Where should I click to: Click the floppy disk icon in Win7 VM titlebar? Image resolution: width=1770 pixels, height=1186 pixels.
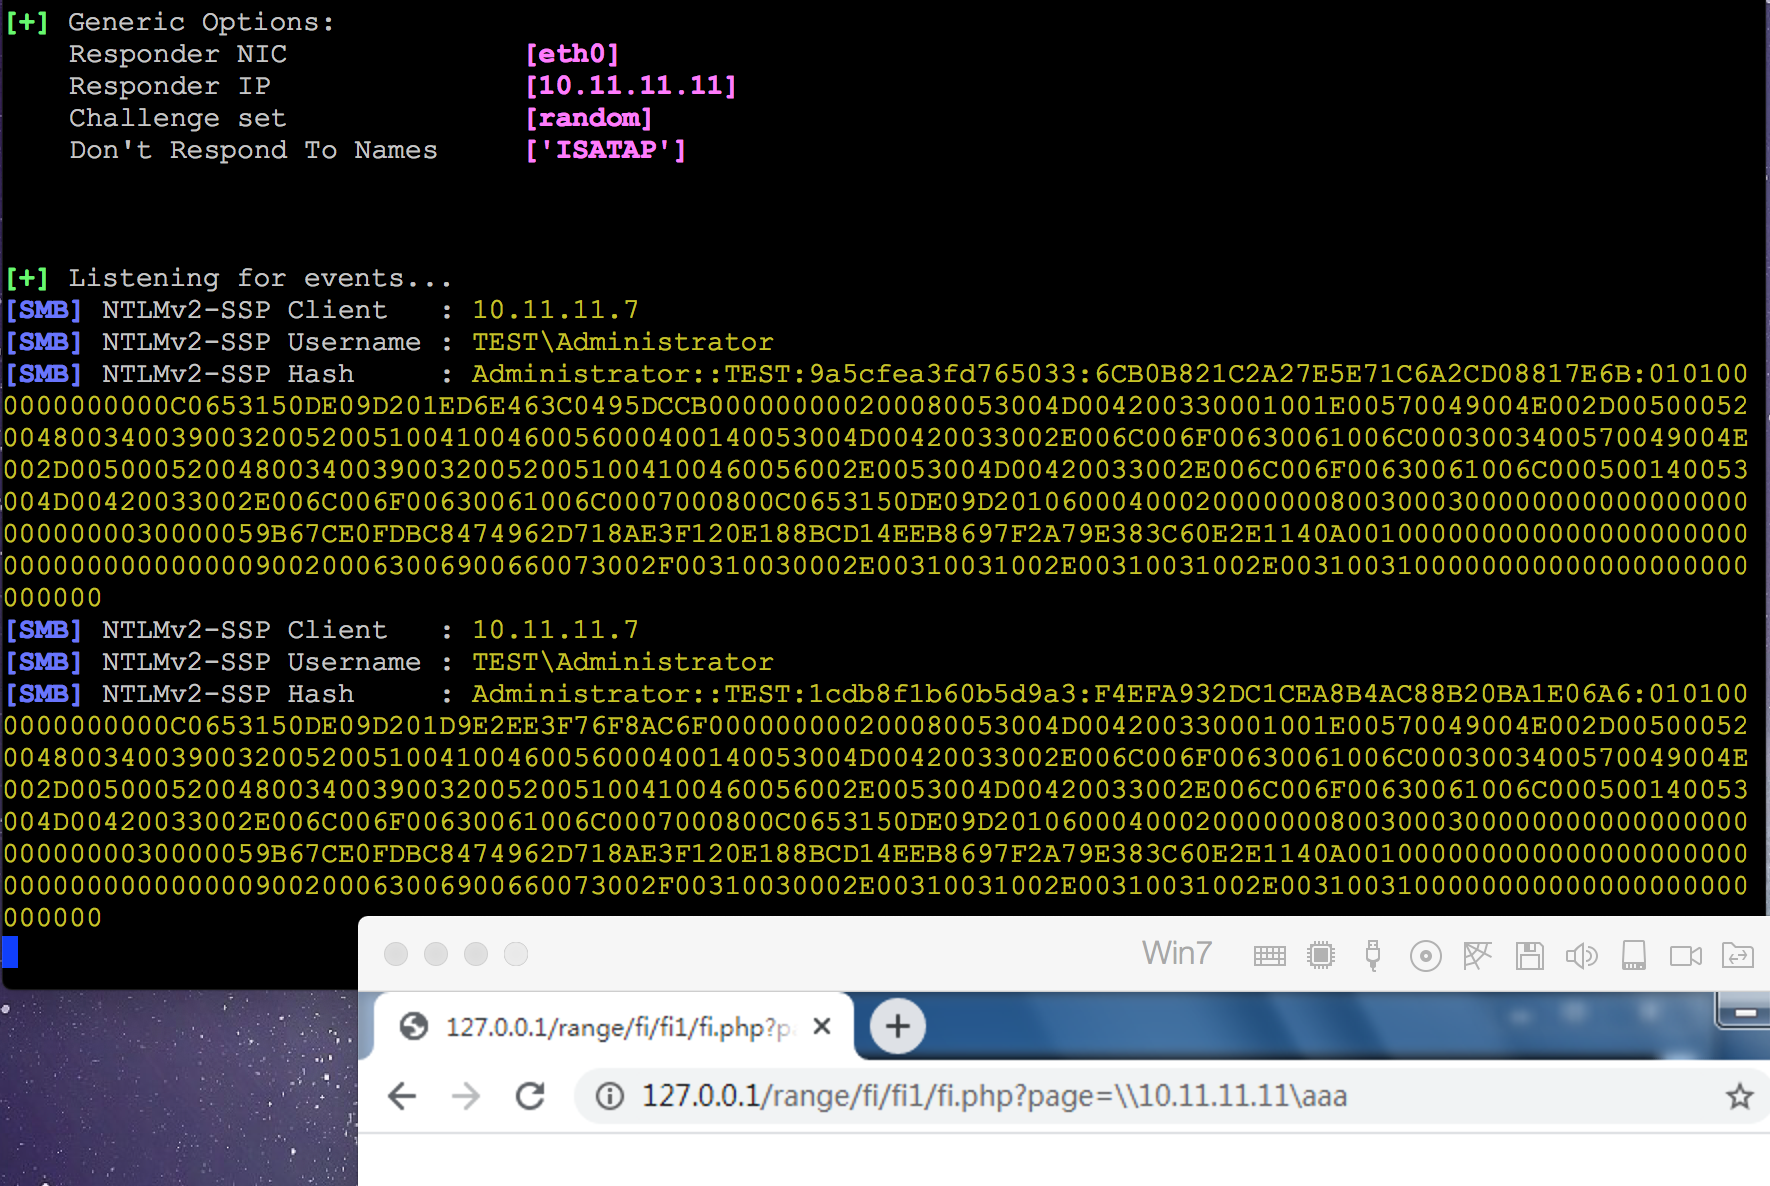tap(1529, 956)
